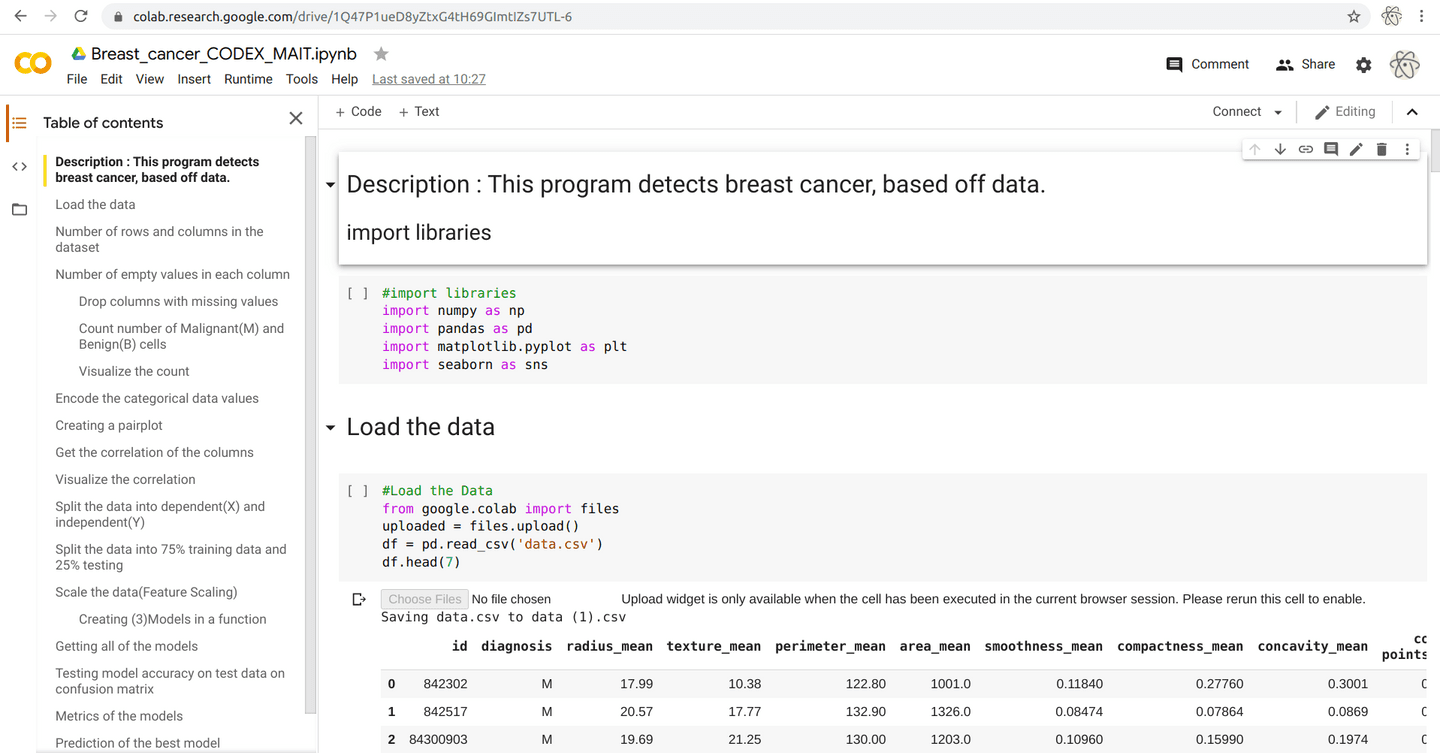
Task: Collapse the Load the data section
Action: [x=330, y=428]
